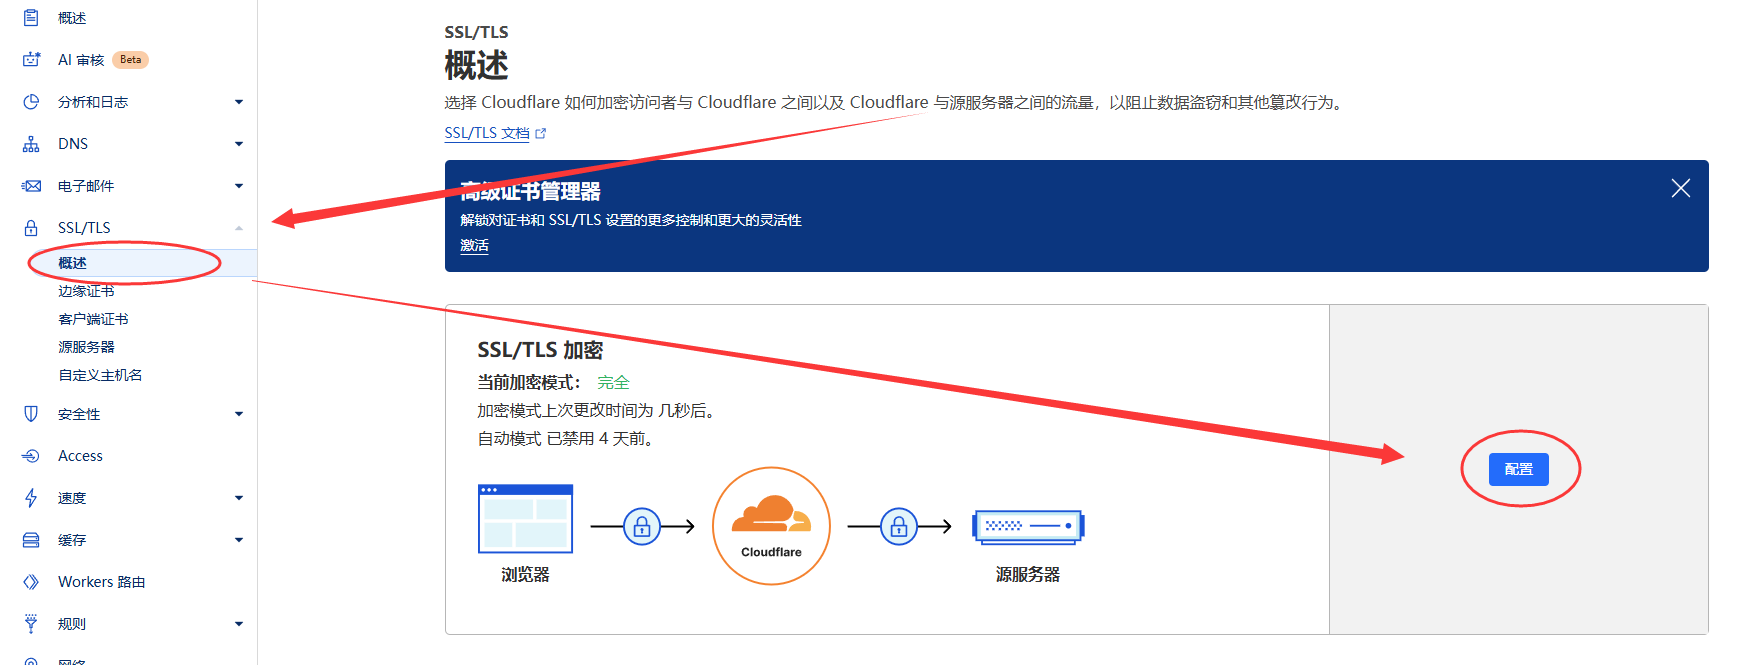Screen dimensions: 1749x665
Task: Expand the 缓存 dropdown arrow
Action: coord(239,540)
